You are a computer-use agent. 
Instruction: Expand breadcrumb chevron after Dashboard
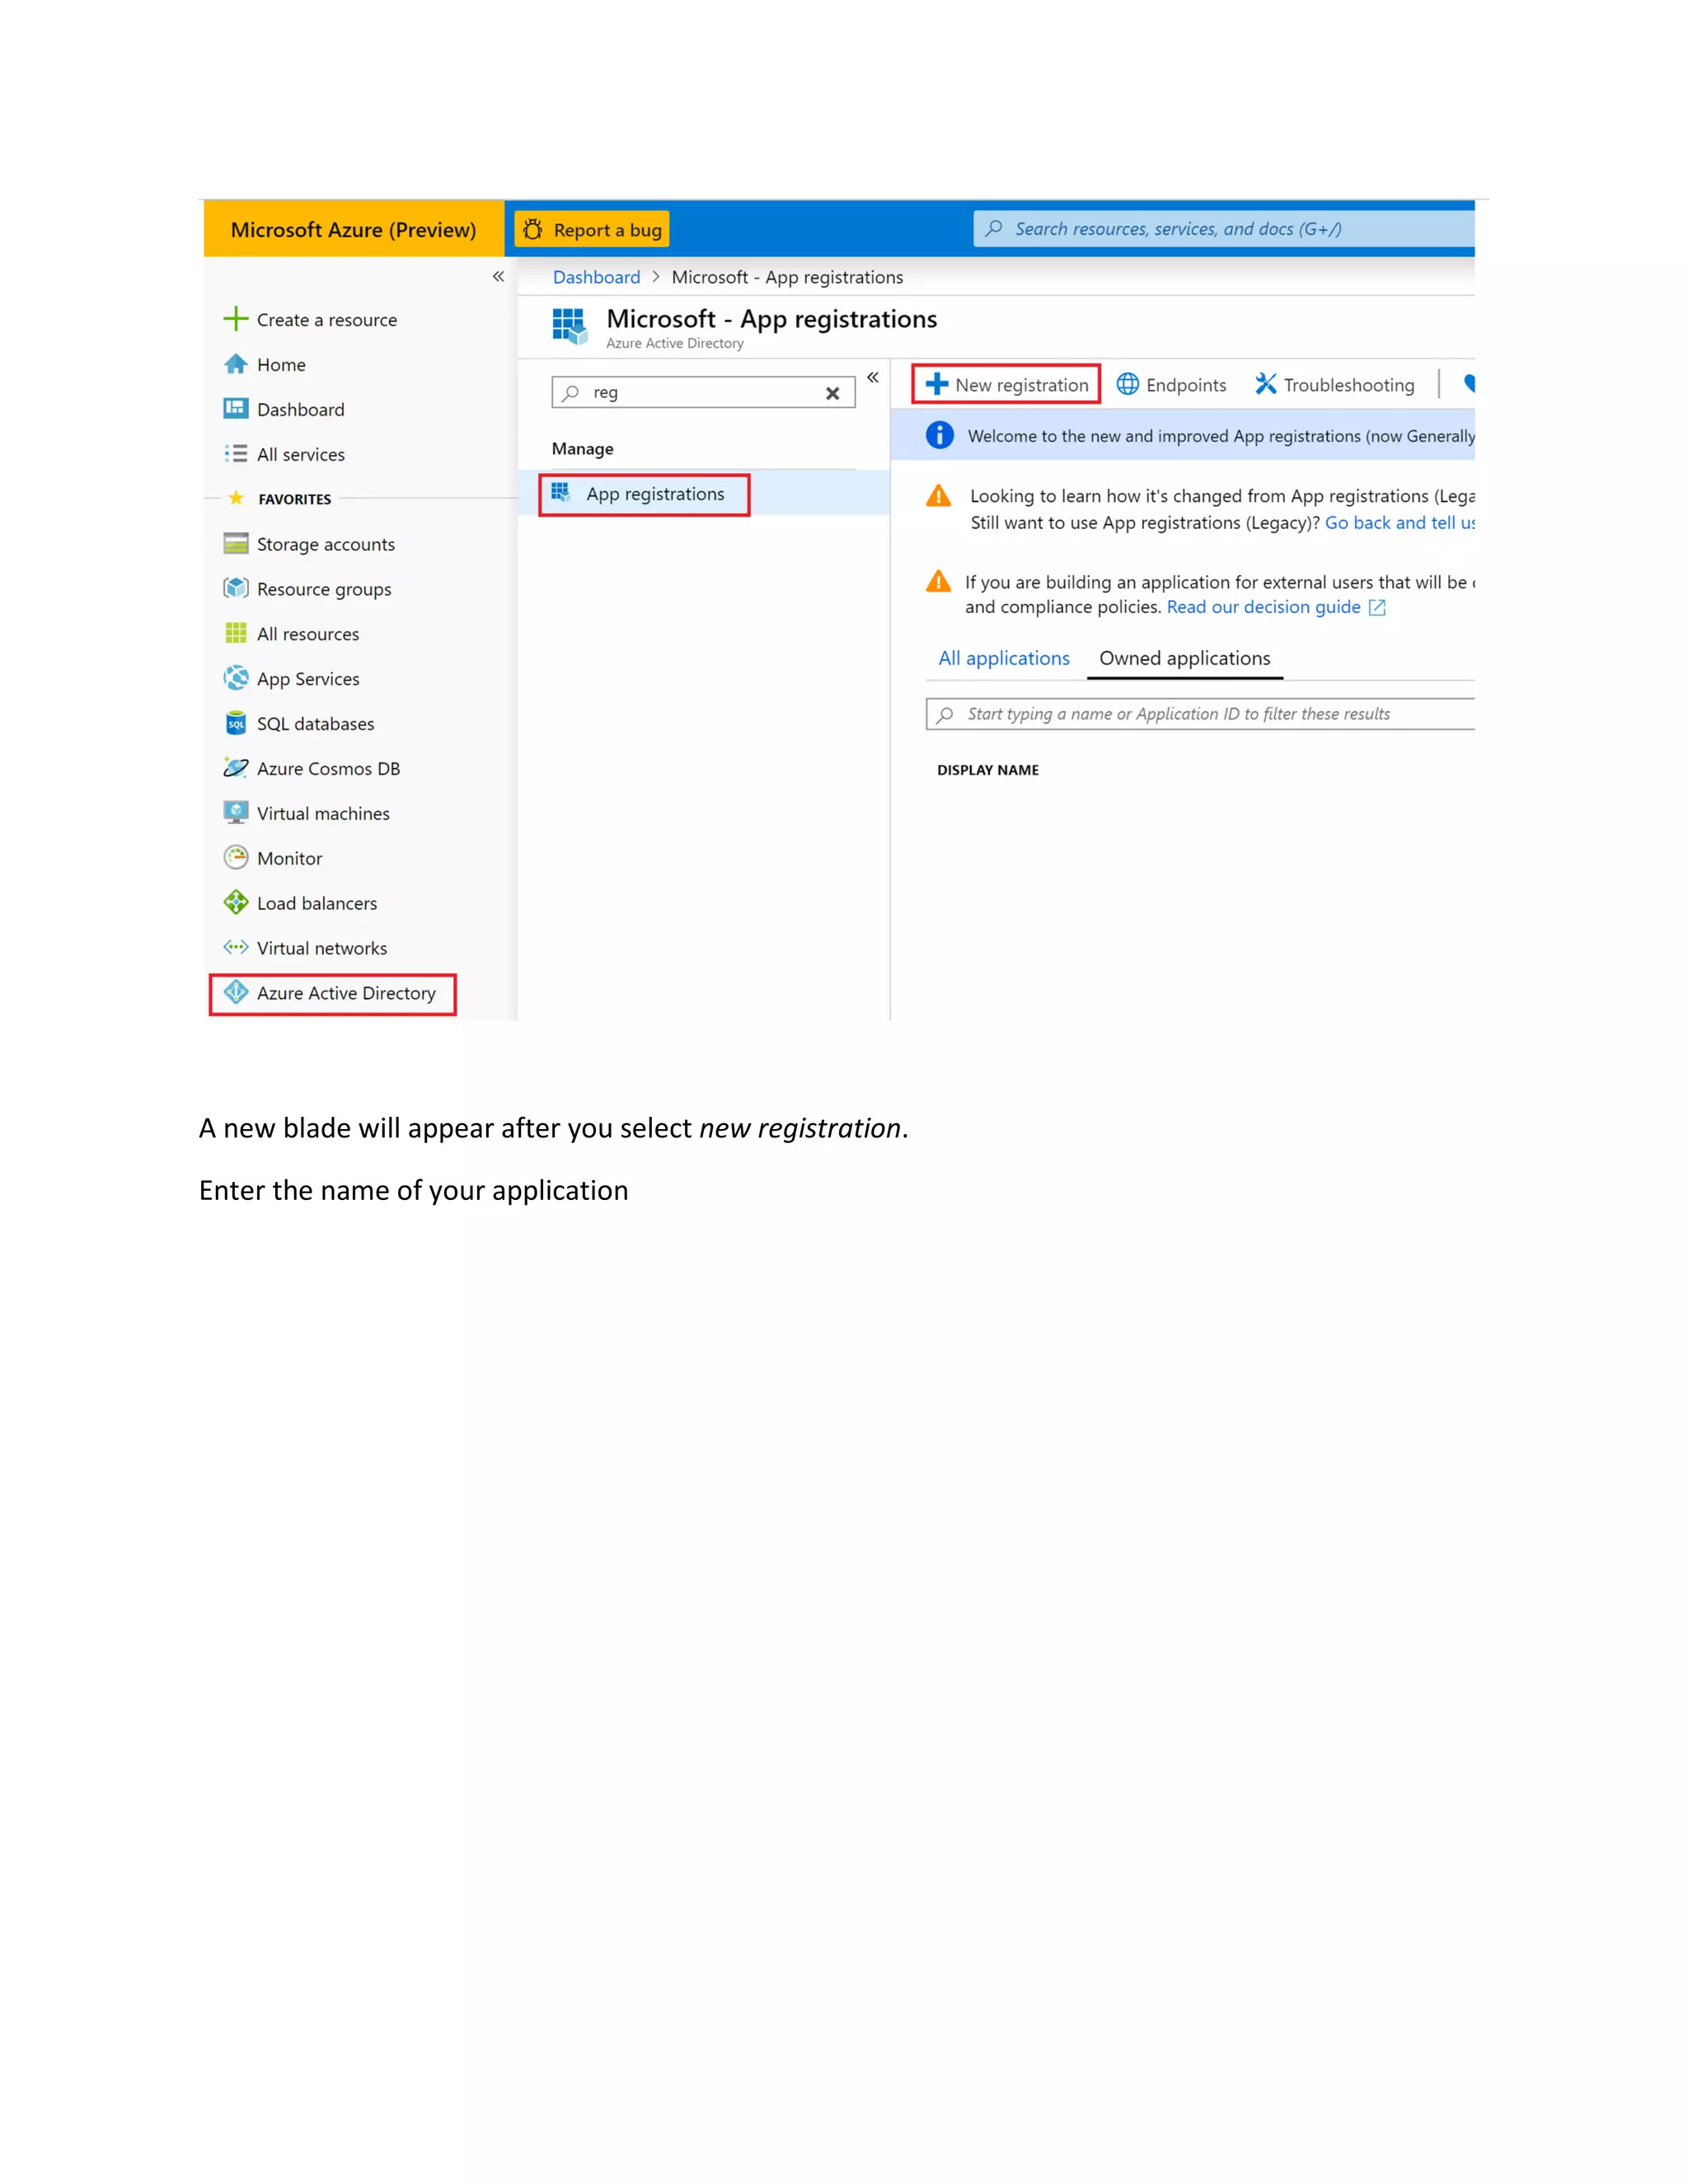(x=656, y=277)
